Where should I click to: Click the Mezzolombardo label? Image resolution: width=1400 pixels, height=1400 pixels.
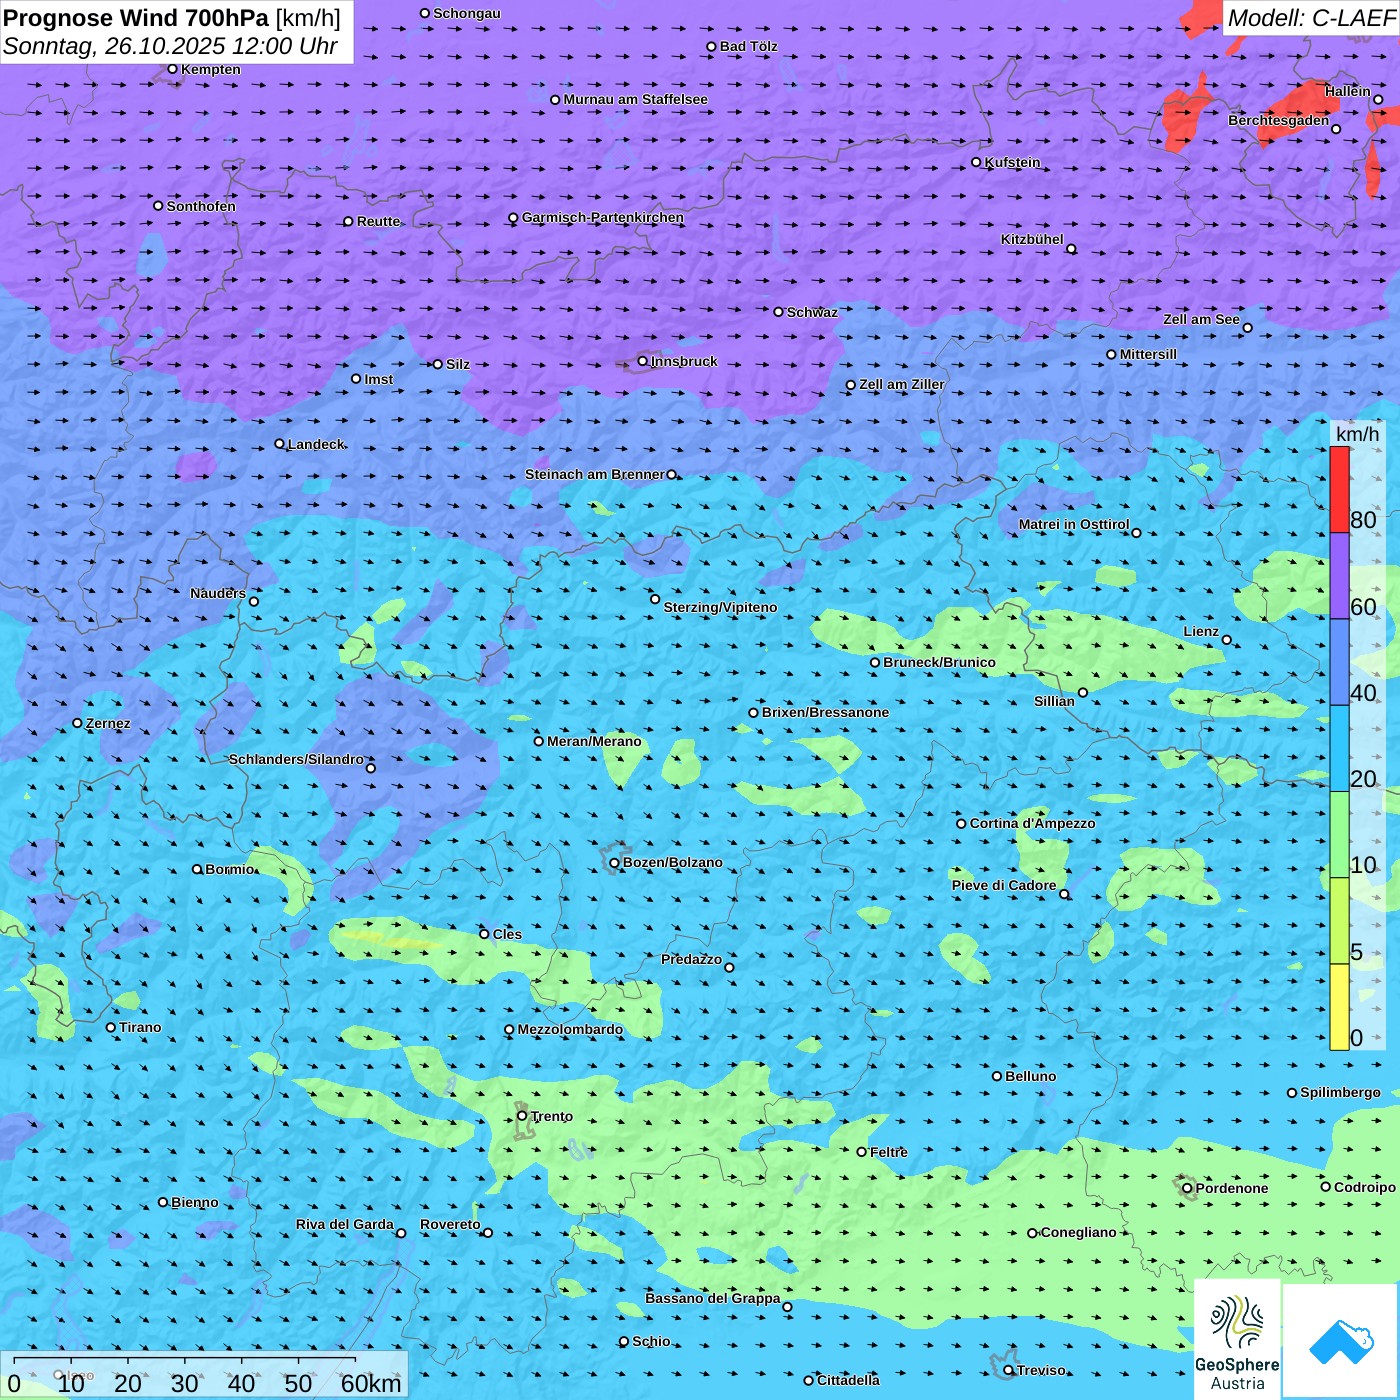(x=570, y=1029)
